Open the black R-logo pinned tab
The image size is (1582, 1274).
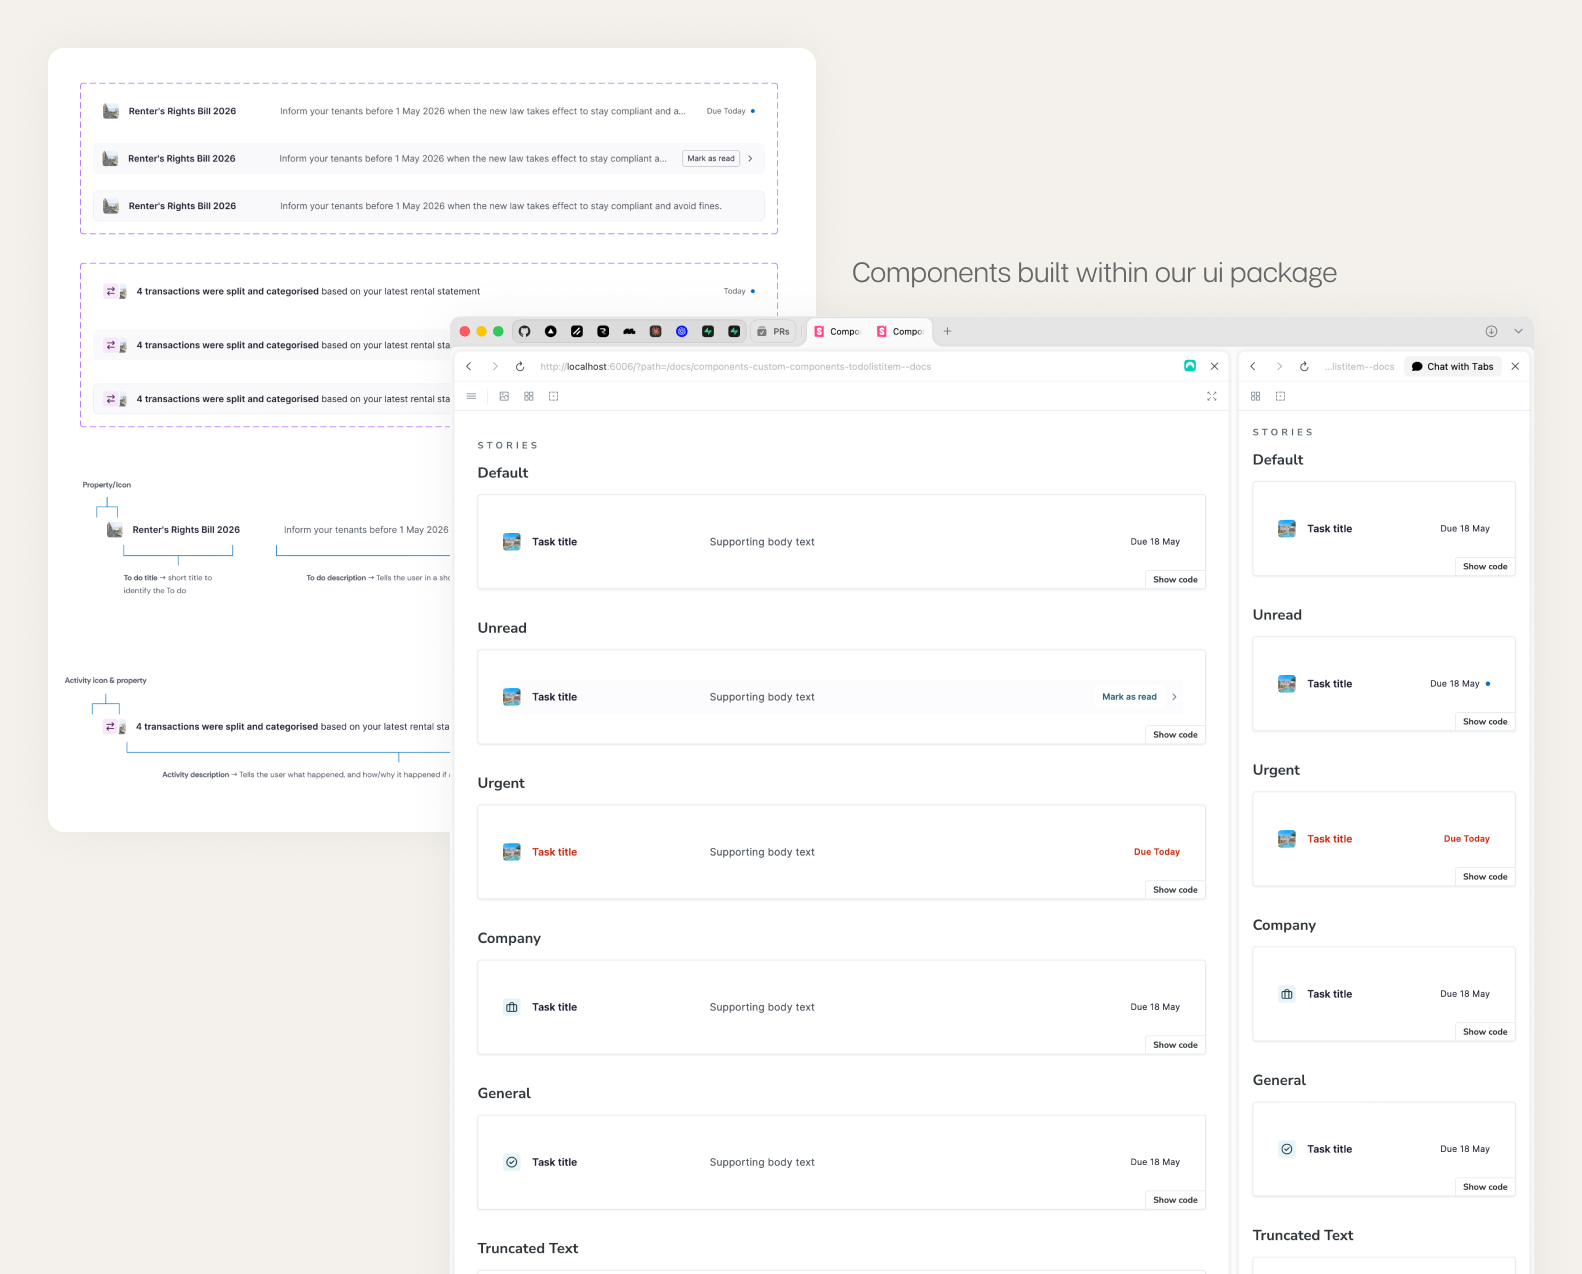(x=603, y=331)
